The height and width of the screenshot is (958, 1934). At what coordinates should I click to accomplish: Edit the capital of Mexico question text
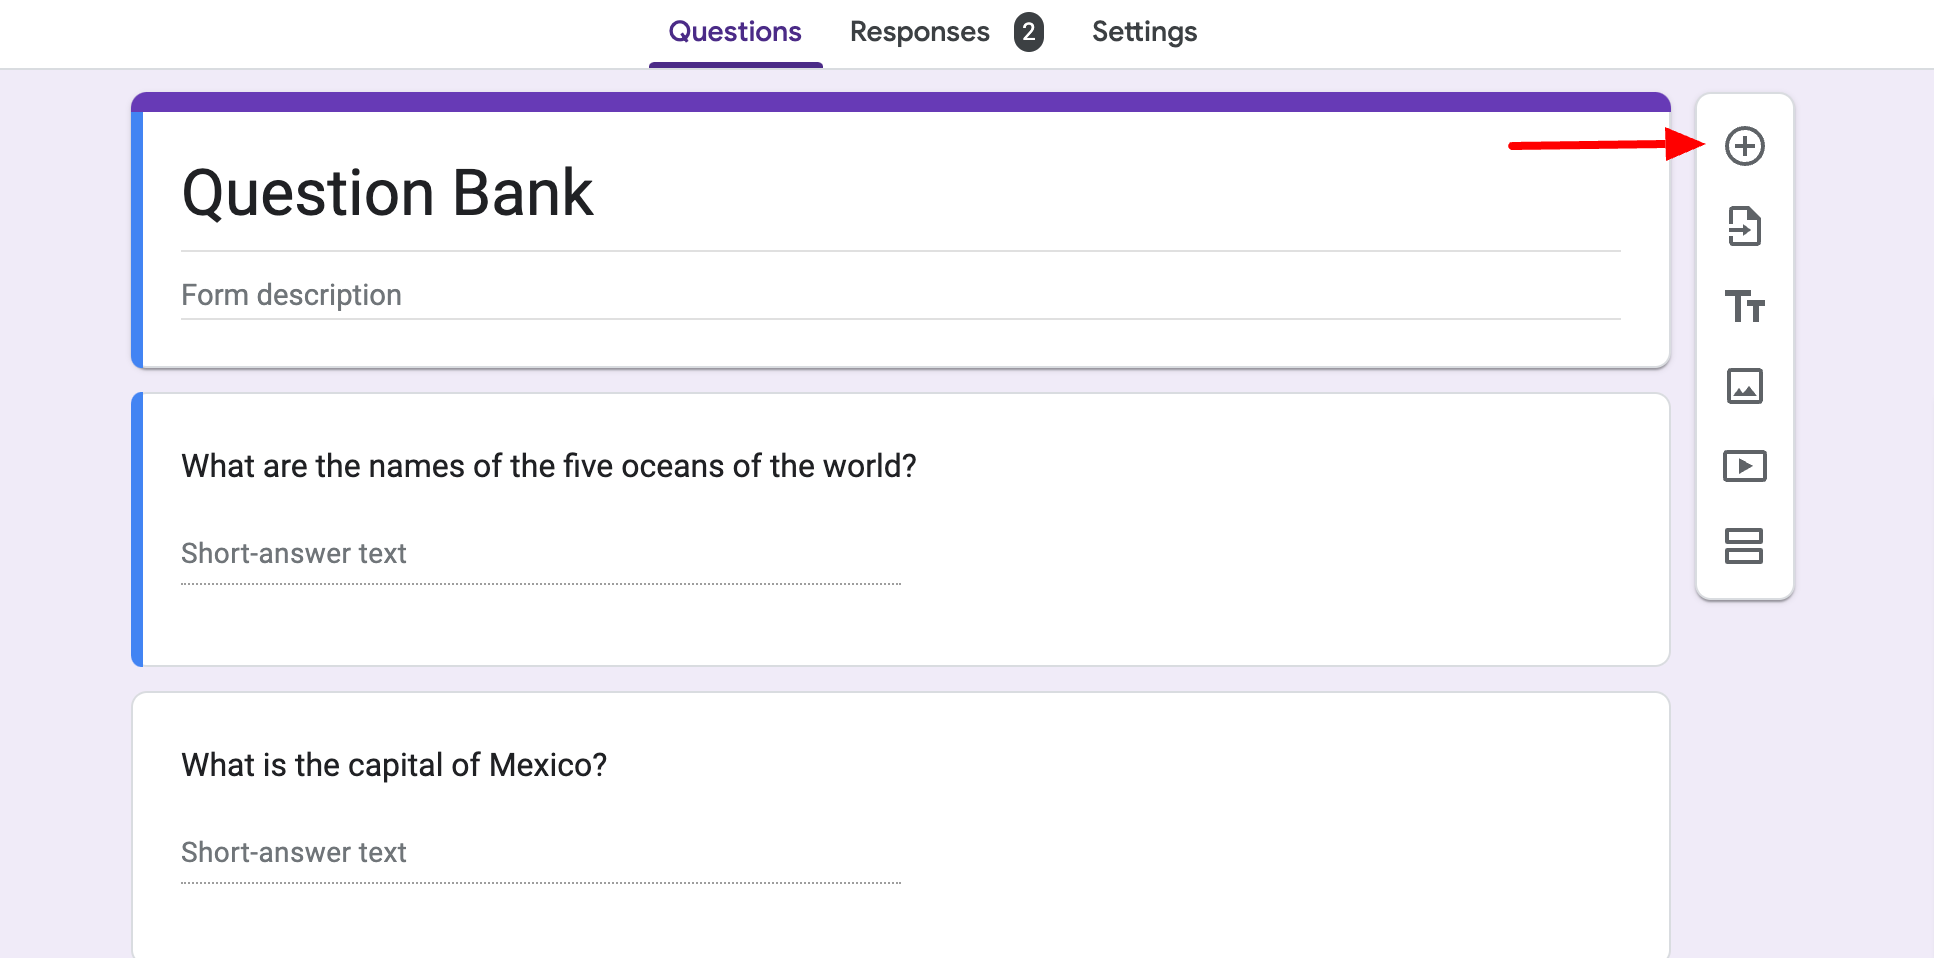394,764
